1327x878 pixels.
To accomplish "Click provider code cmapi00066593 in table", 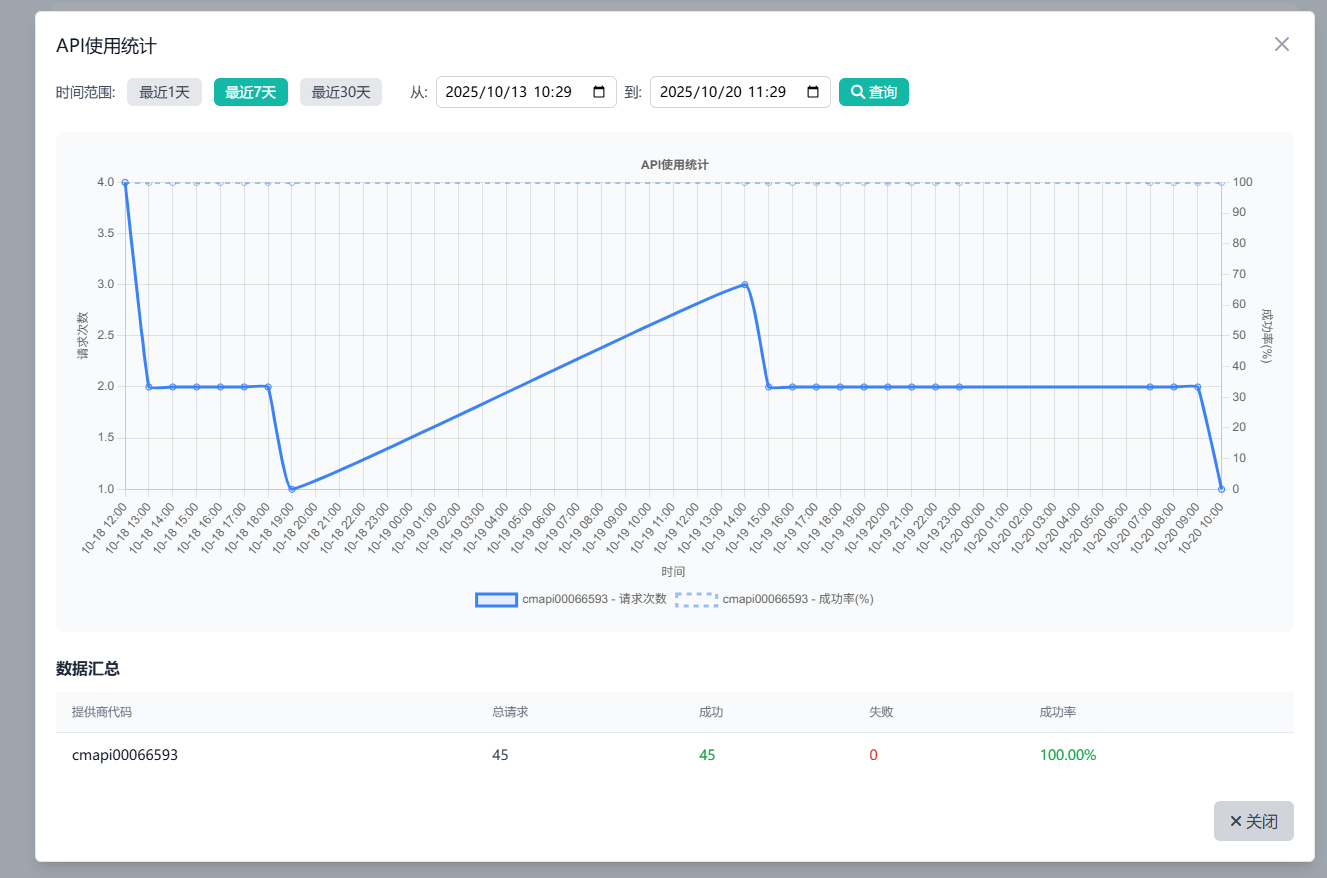I will tap(125, 755).
